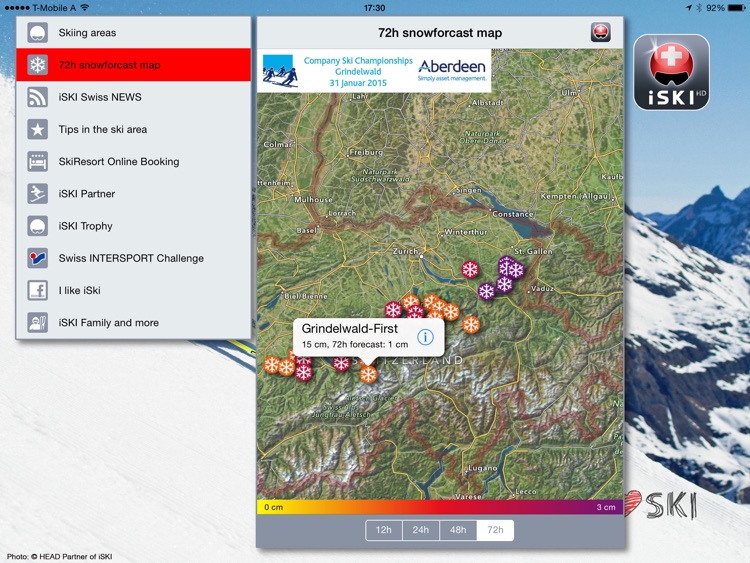Image resolution: width=750 pixels, height=563 pixels.
Task: Select the 48h forecast segment
Action: [458, 530]
